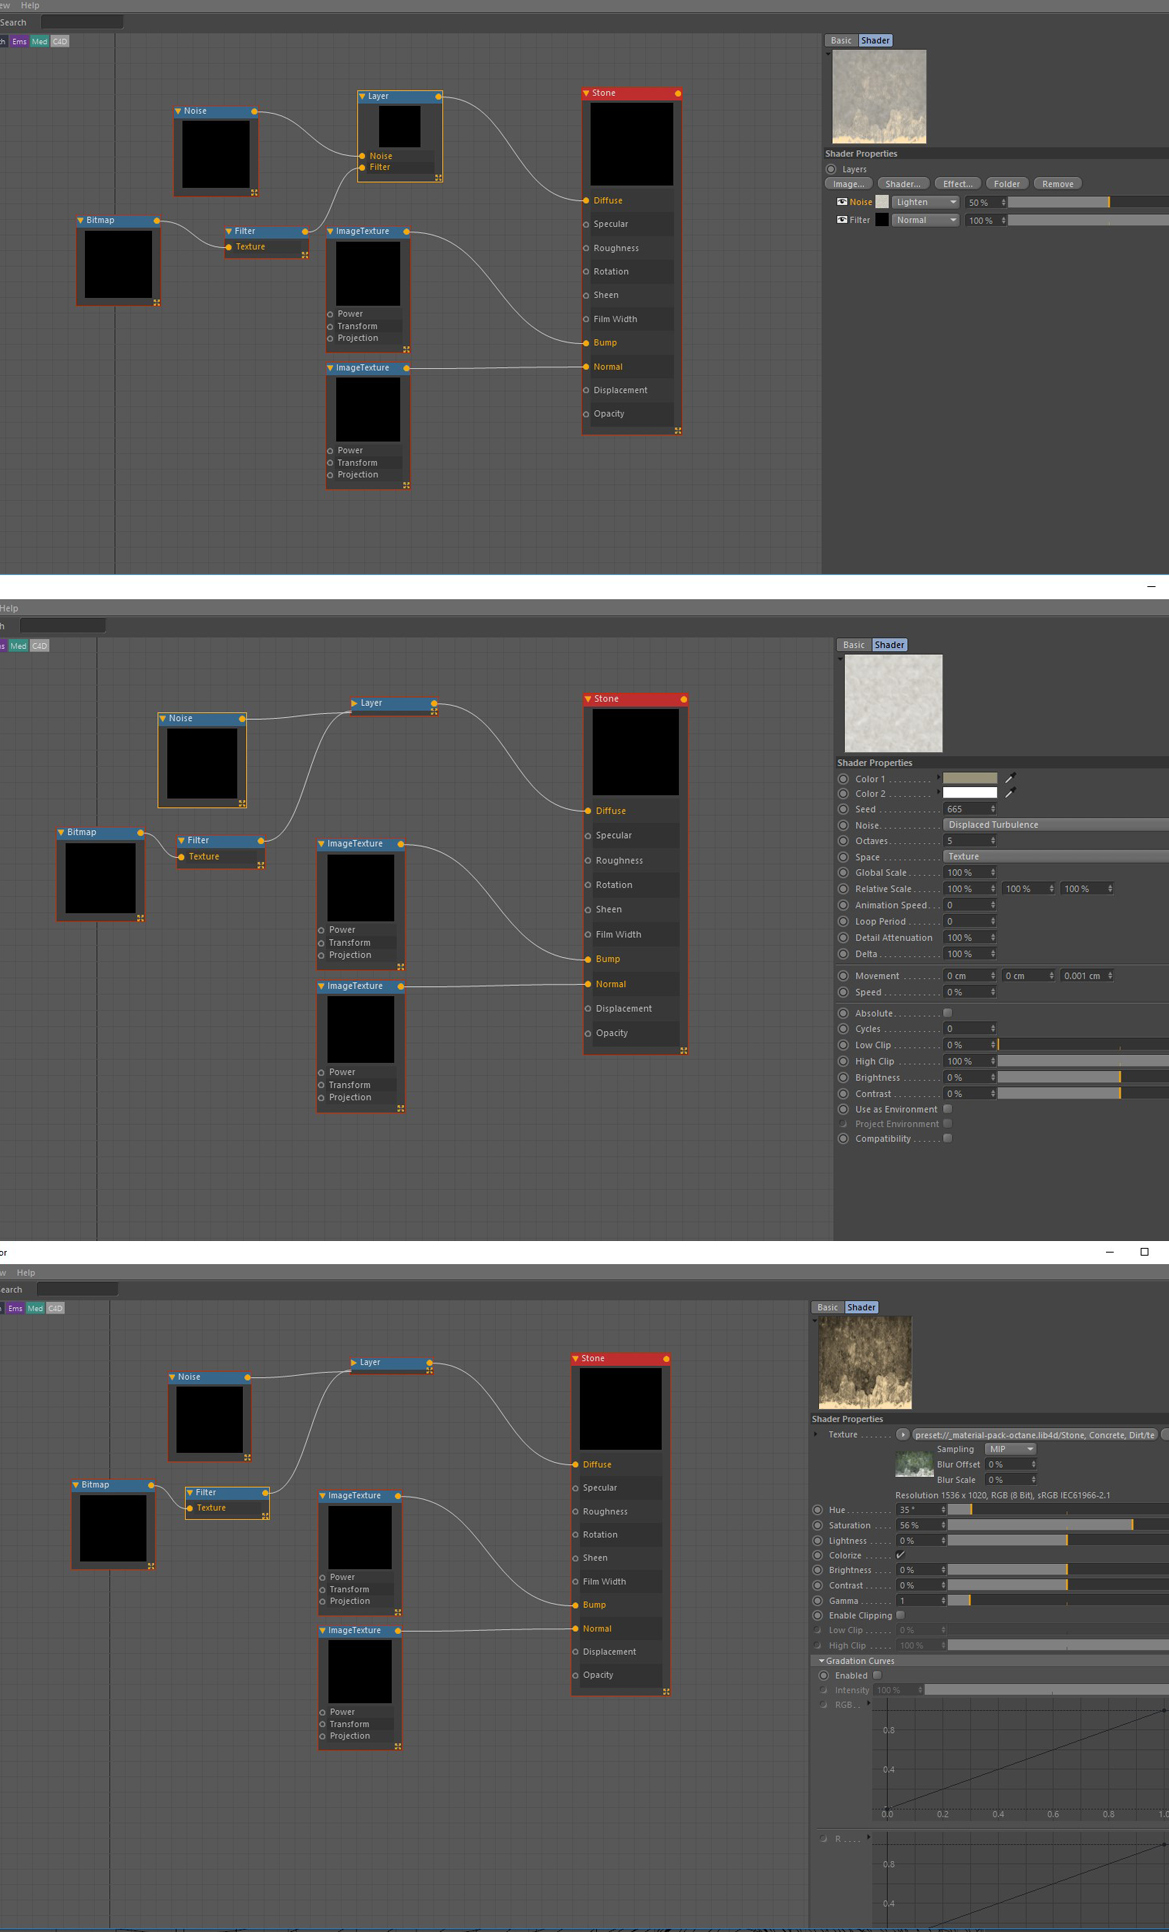Click the Noise node output port in top window
Image resolution: width=1169 pixels, height=1932 pixels.
254,111
